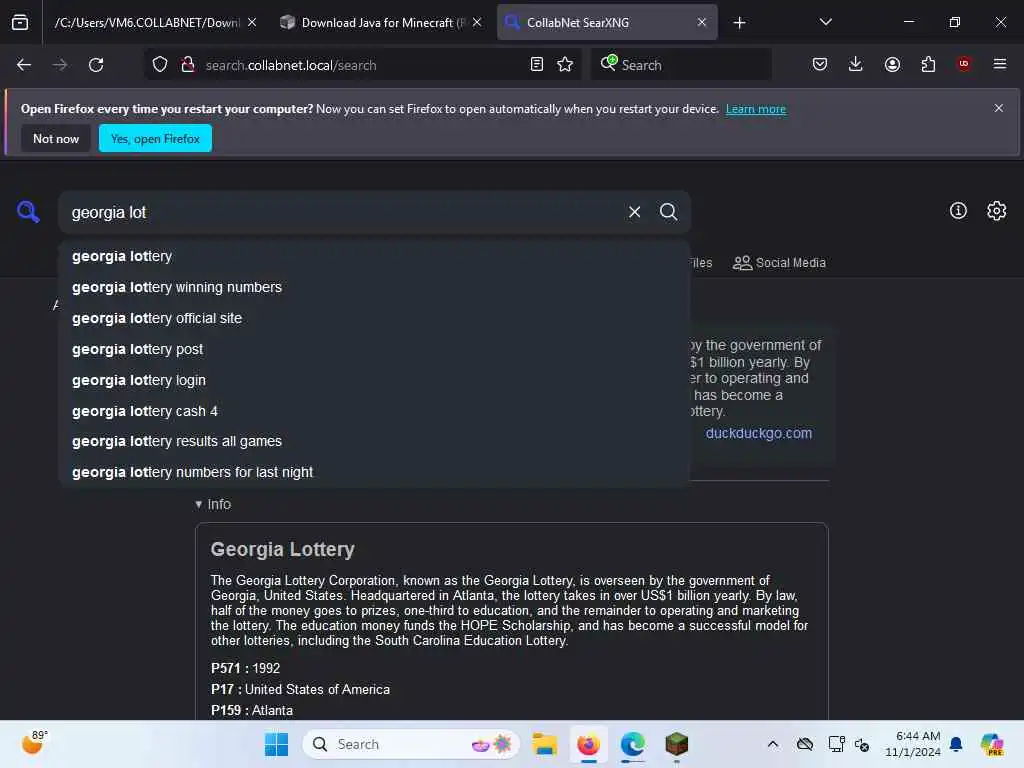
Task: Choose suggestion georgia lottery winning numbers
Action: (374, 287)
